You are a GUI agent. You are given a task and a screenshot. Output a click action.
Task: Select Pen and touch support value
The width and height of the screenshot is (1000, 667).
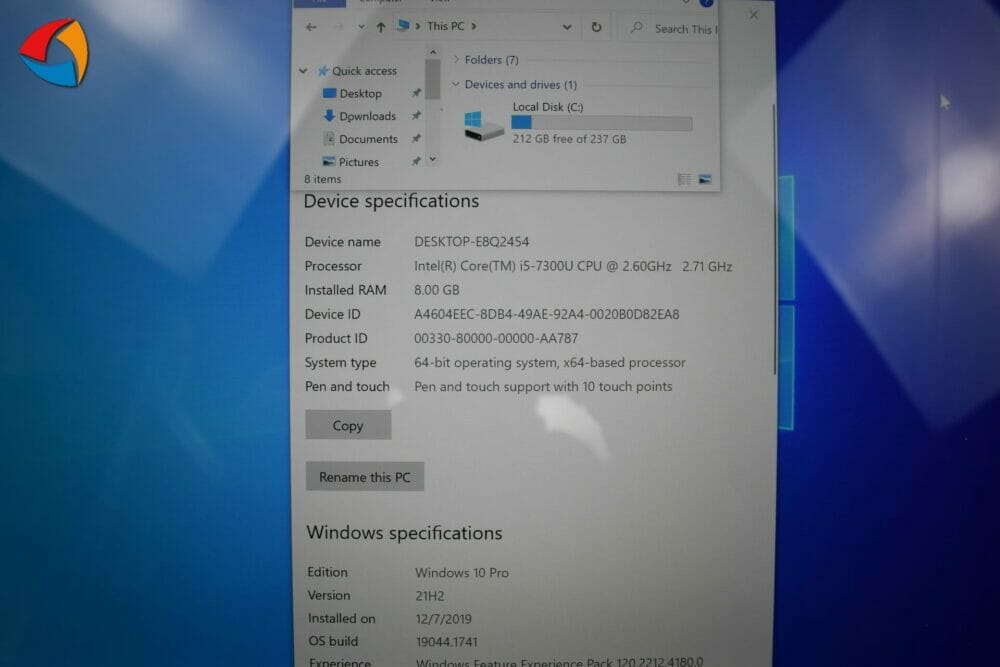coord(543,386)
